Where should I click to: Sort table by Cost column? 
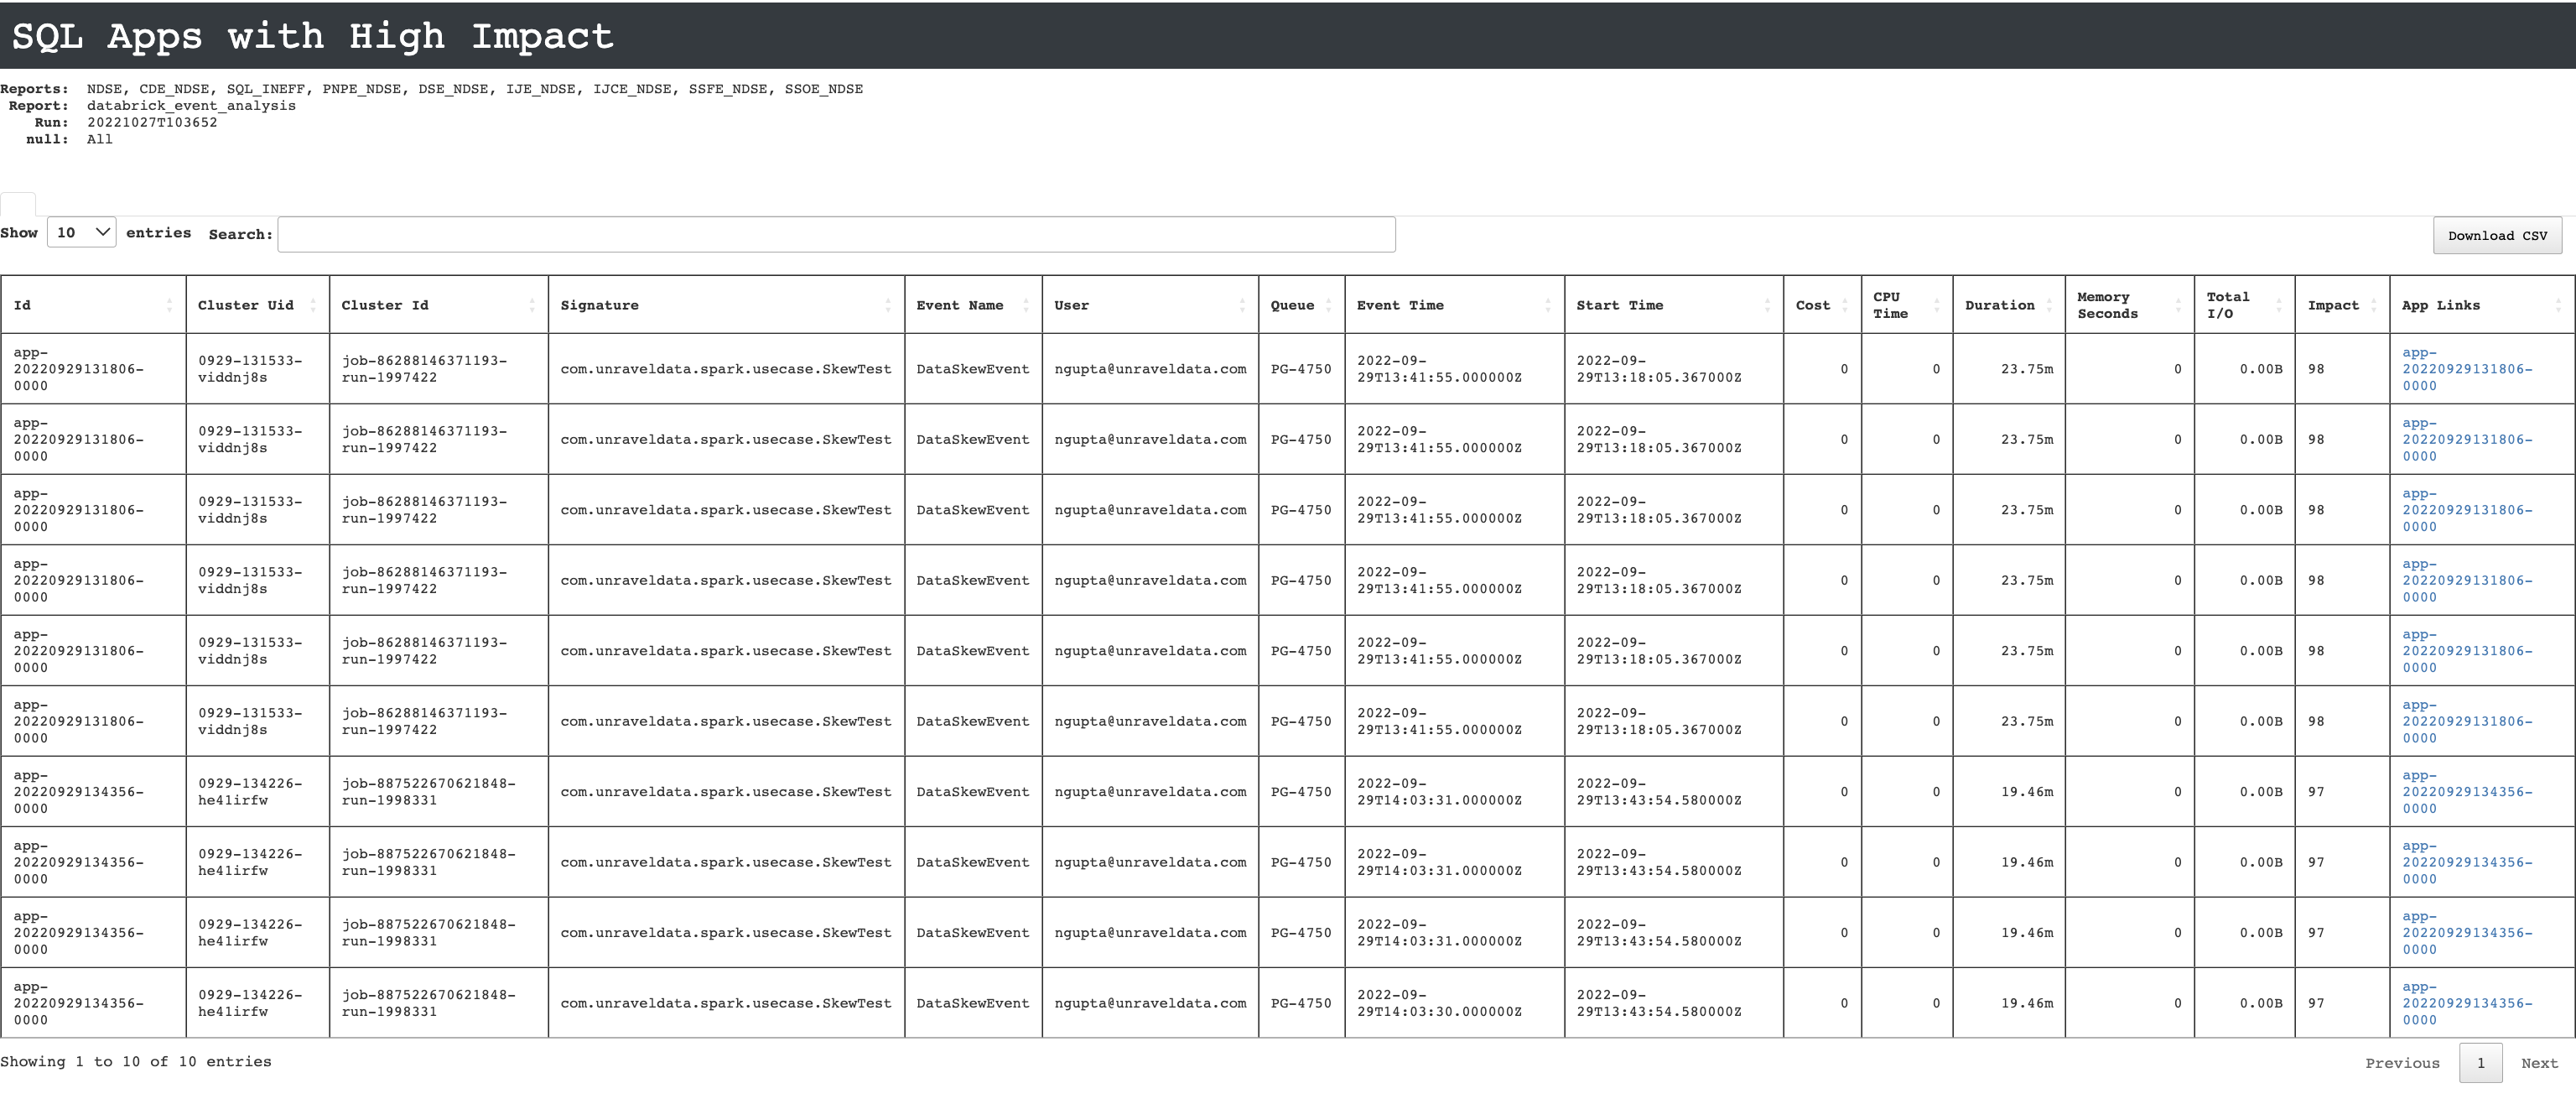[1822, 305]
